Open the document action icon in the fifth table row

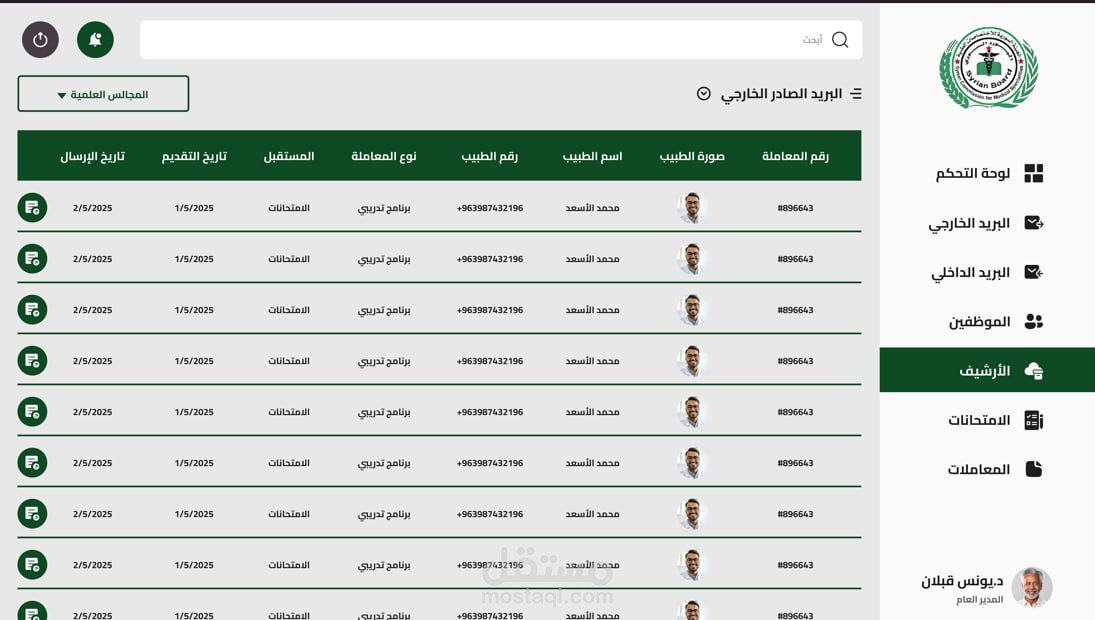coord(32,411)
